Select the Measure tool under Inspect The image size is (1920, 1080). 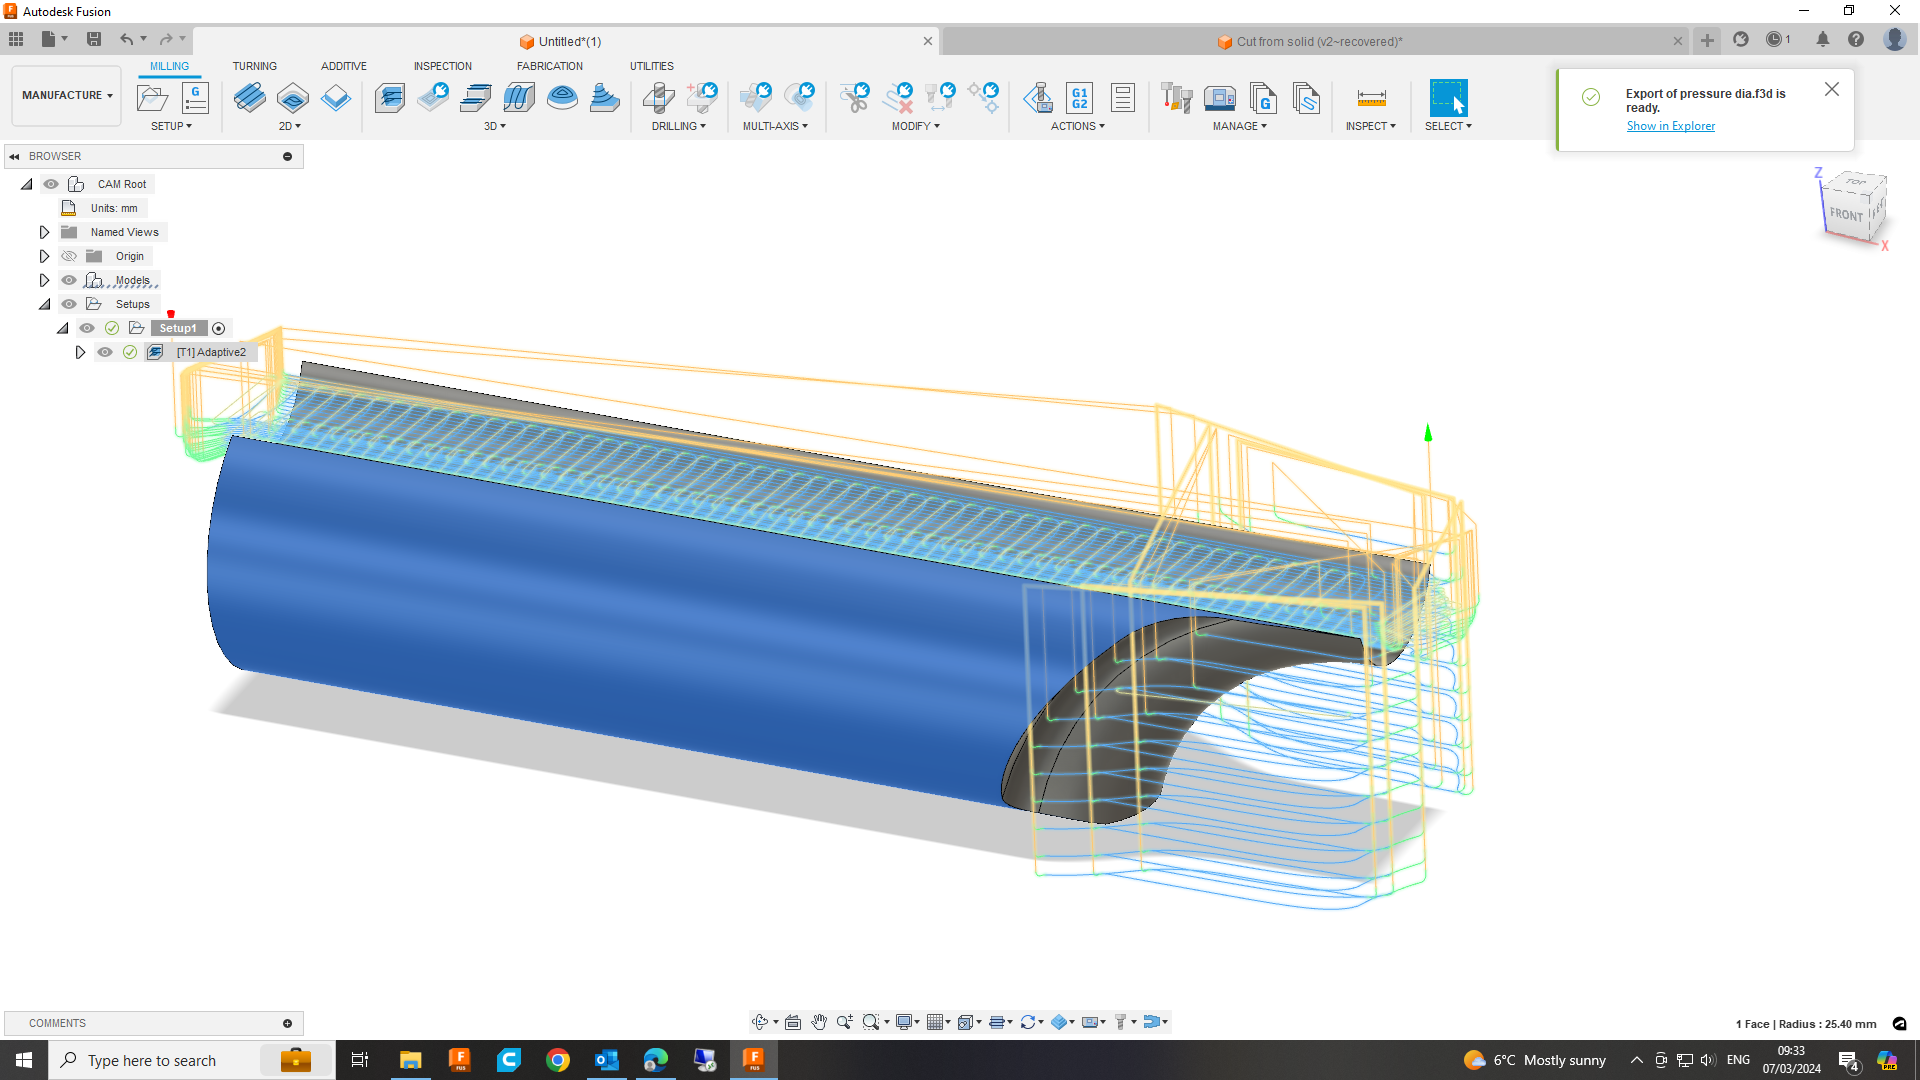pos(1371,98)
